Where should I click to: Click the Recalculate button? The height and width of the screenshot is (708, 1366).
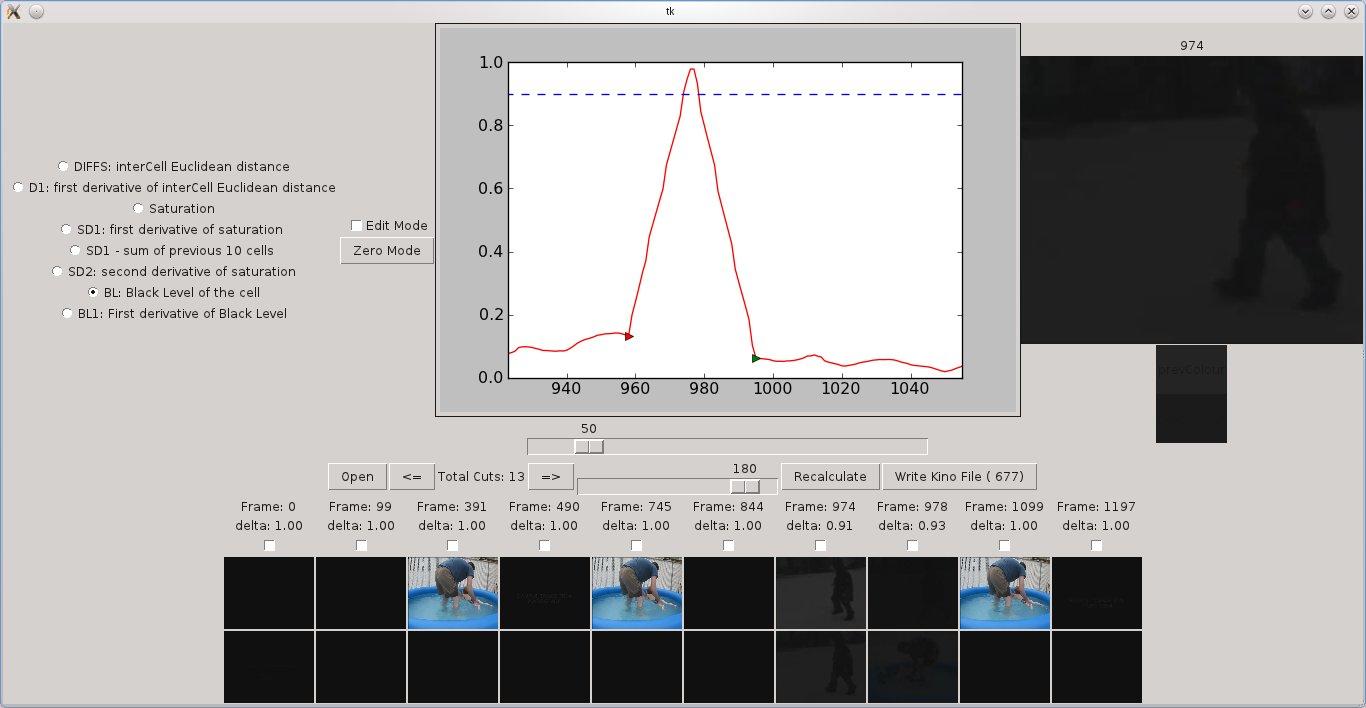tap(829, 477)
